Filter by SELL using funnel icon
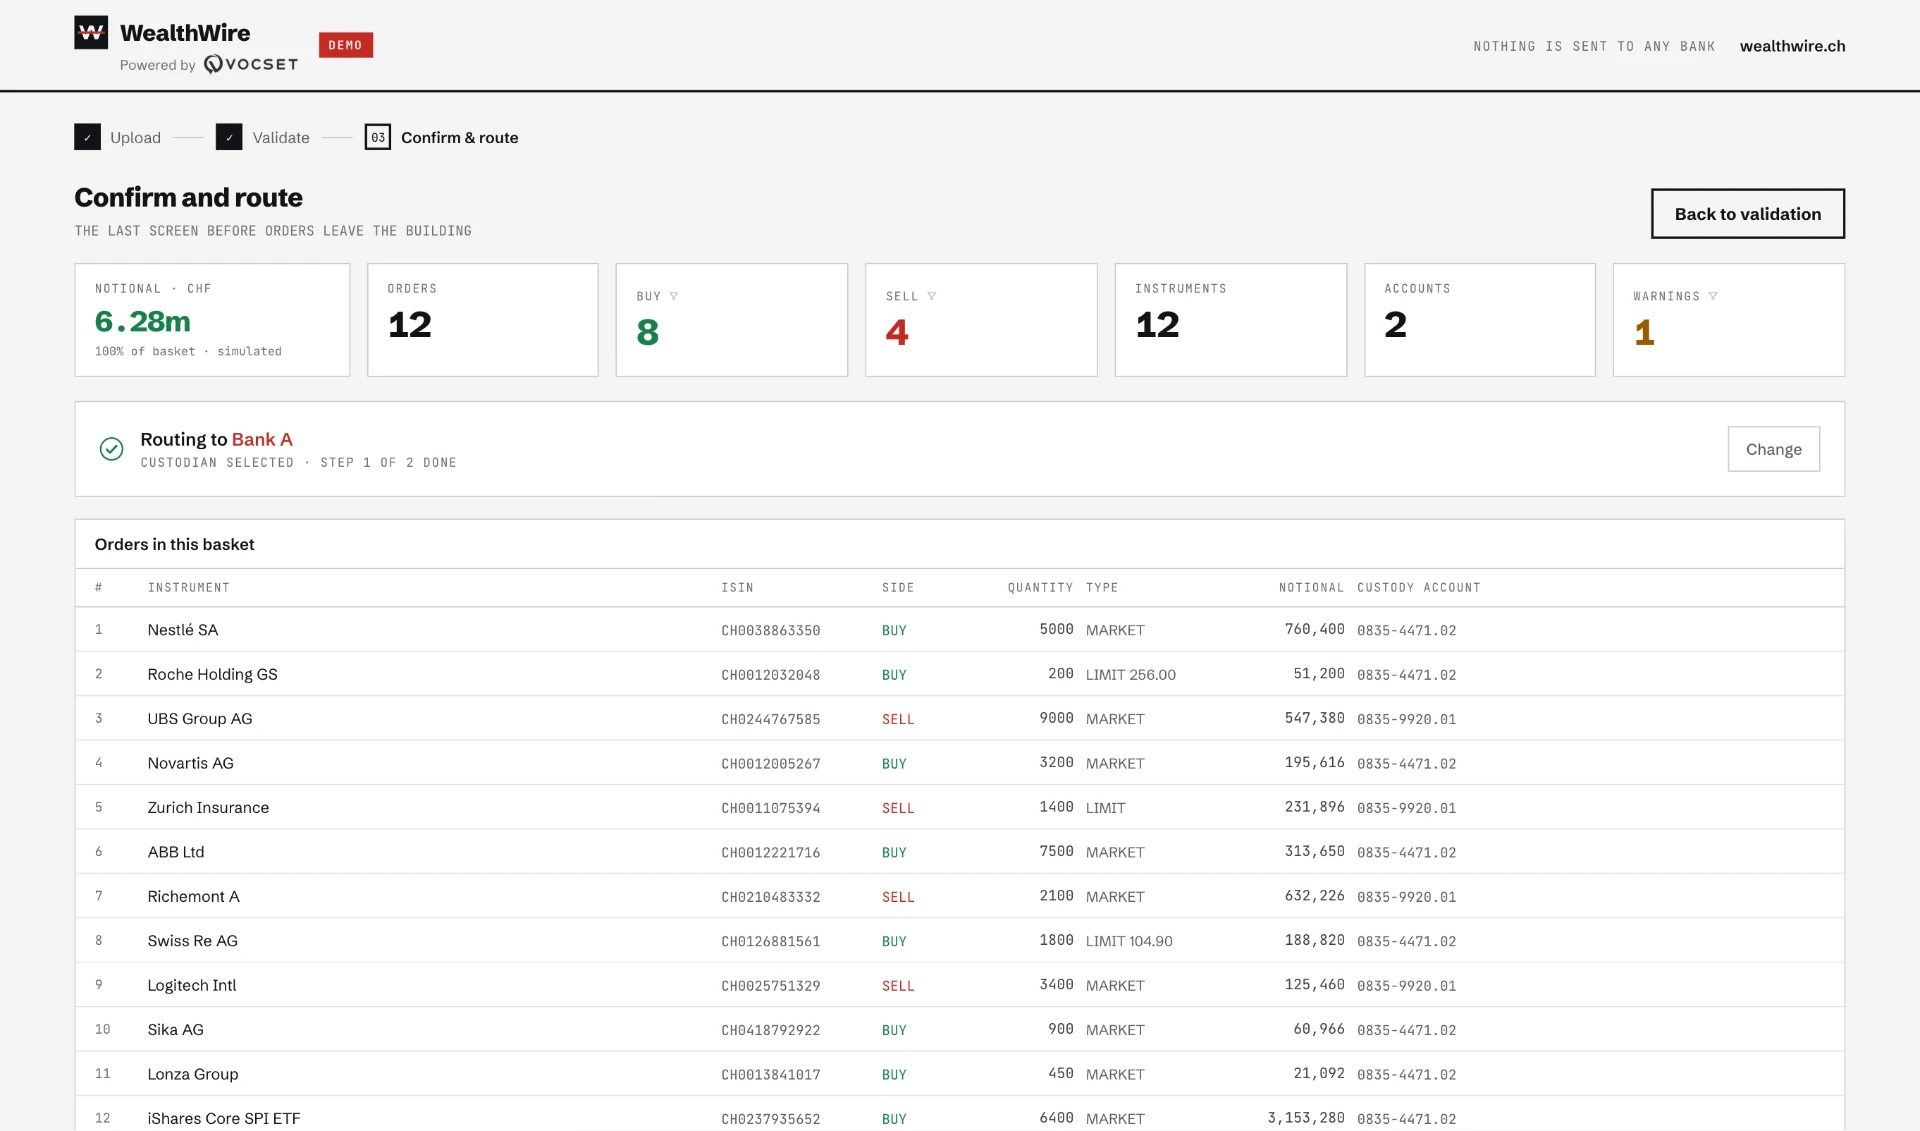Viewport: 1920px width, 1131px height. [932, 296]
